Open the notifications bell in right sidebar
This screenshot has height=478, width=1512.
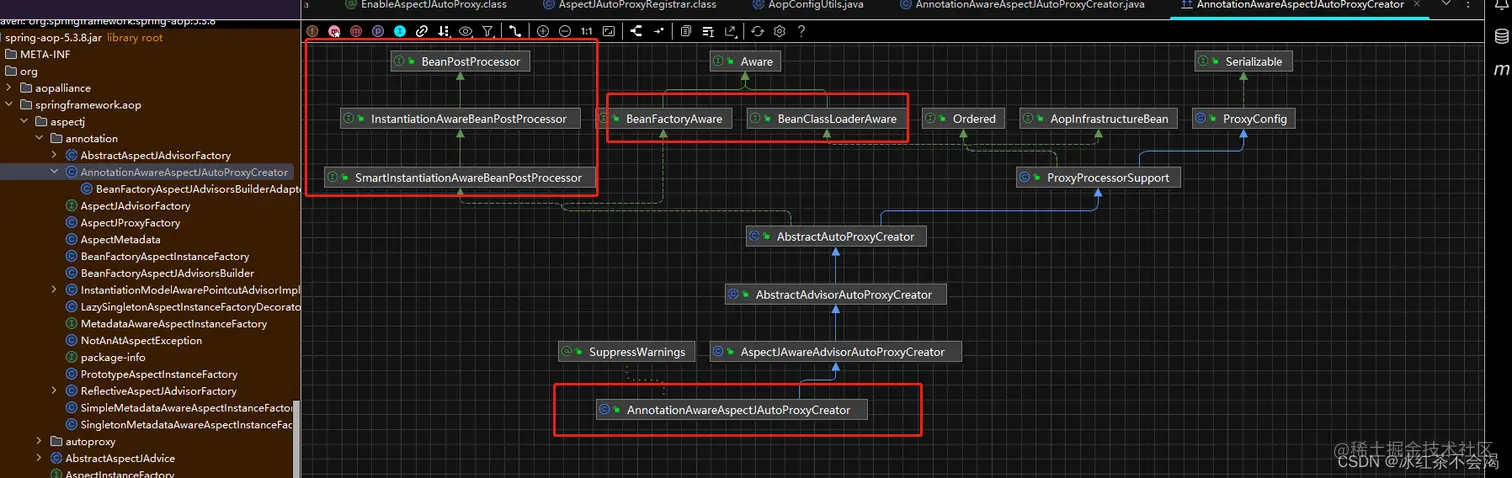click(1501, 5)
